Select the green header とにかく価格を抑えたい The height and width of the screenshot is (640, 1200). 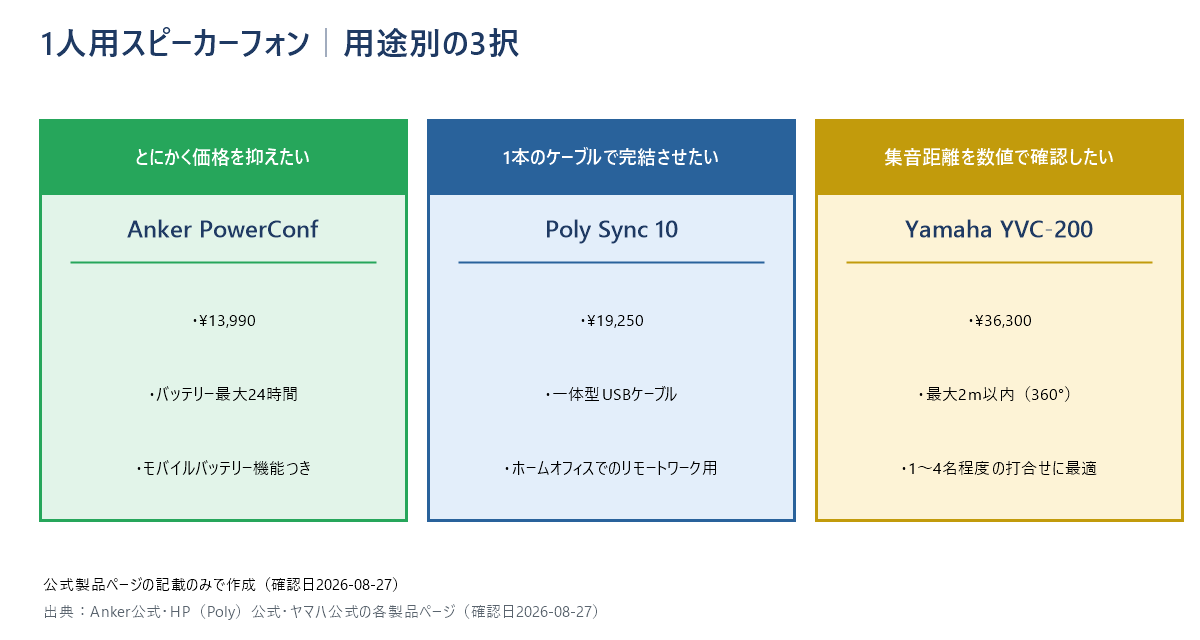coord(223,157)
